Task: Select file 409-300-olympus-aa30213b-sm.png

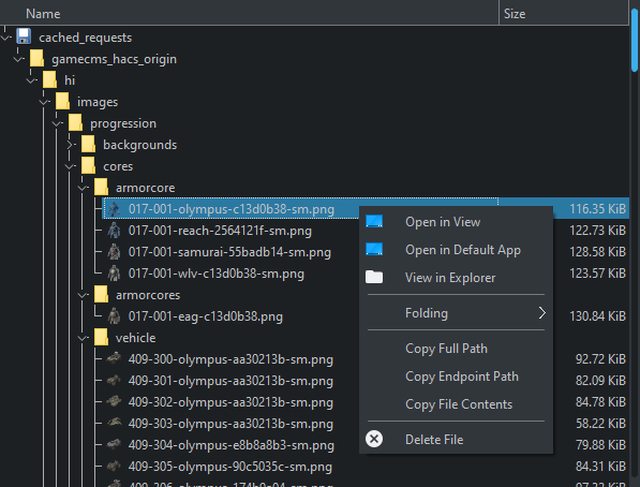Action: point(231,359)
